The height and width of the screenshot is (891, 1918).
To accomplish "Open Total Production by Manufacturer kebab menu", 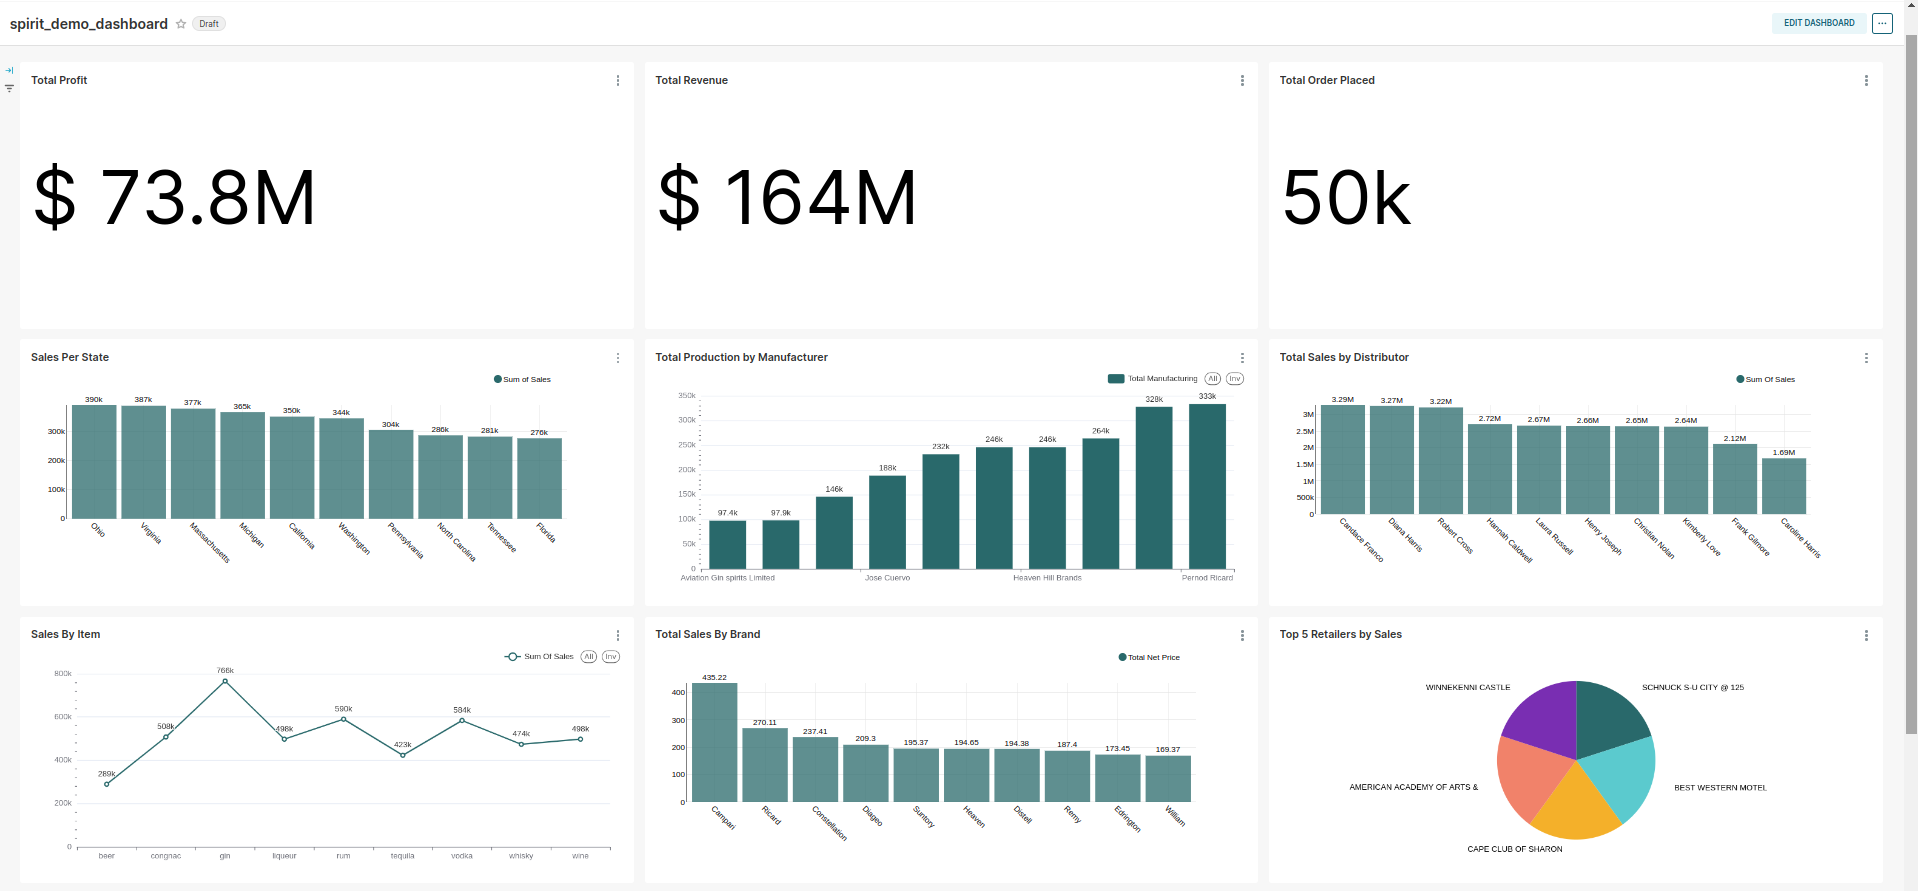I will pos(1242,358).
